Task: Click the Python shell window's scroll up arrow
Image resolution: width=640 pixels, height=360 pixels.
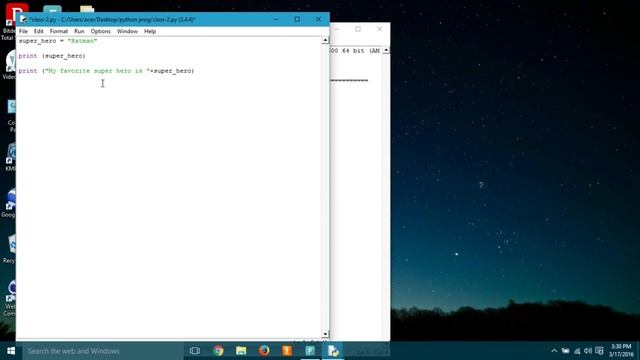Action: 386,51
